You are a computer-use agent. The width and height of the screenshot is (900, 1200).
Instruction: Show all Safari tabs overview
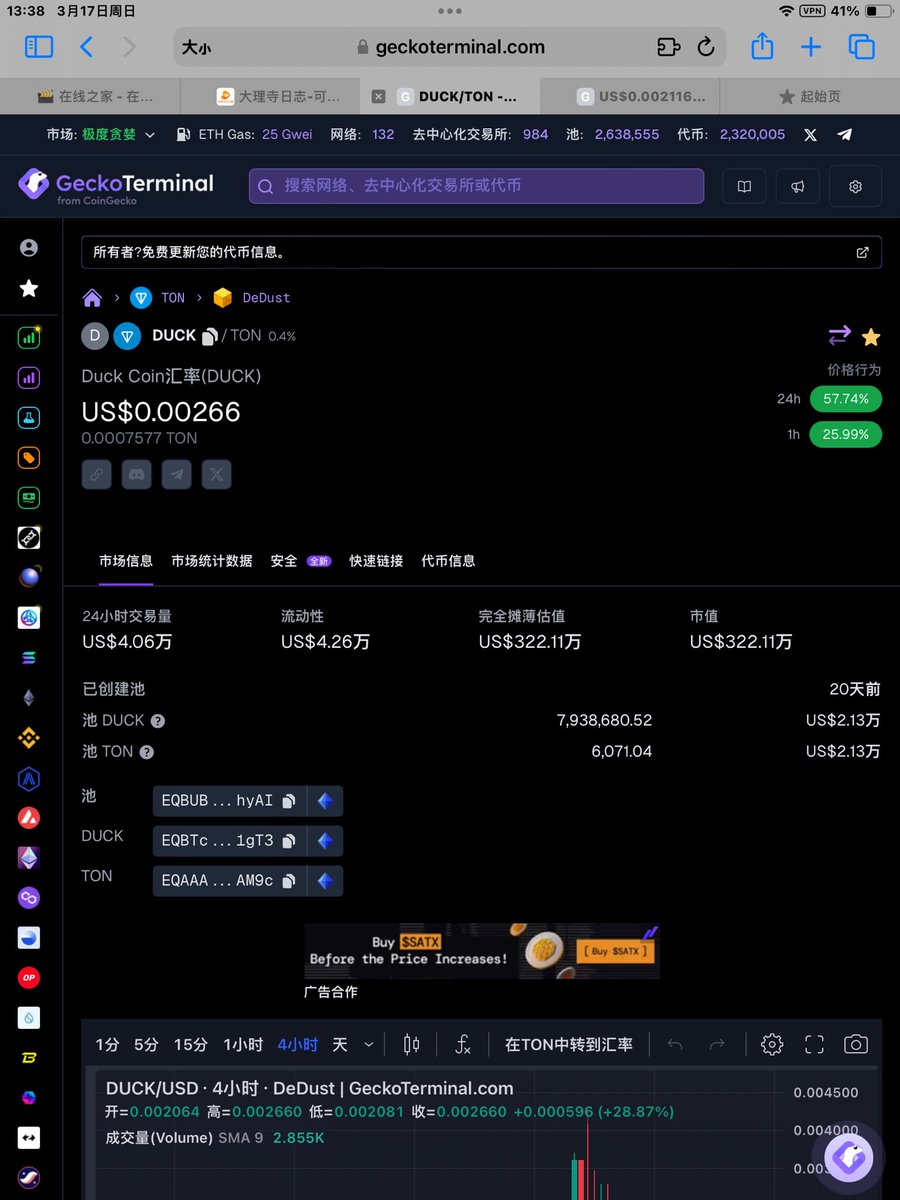click(861, 47)
